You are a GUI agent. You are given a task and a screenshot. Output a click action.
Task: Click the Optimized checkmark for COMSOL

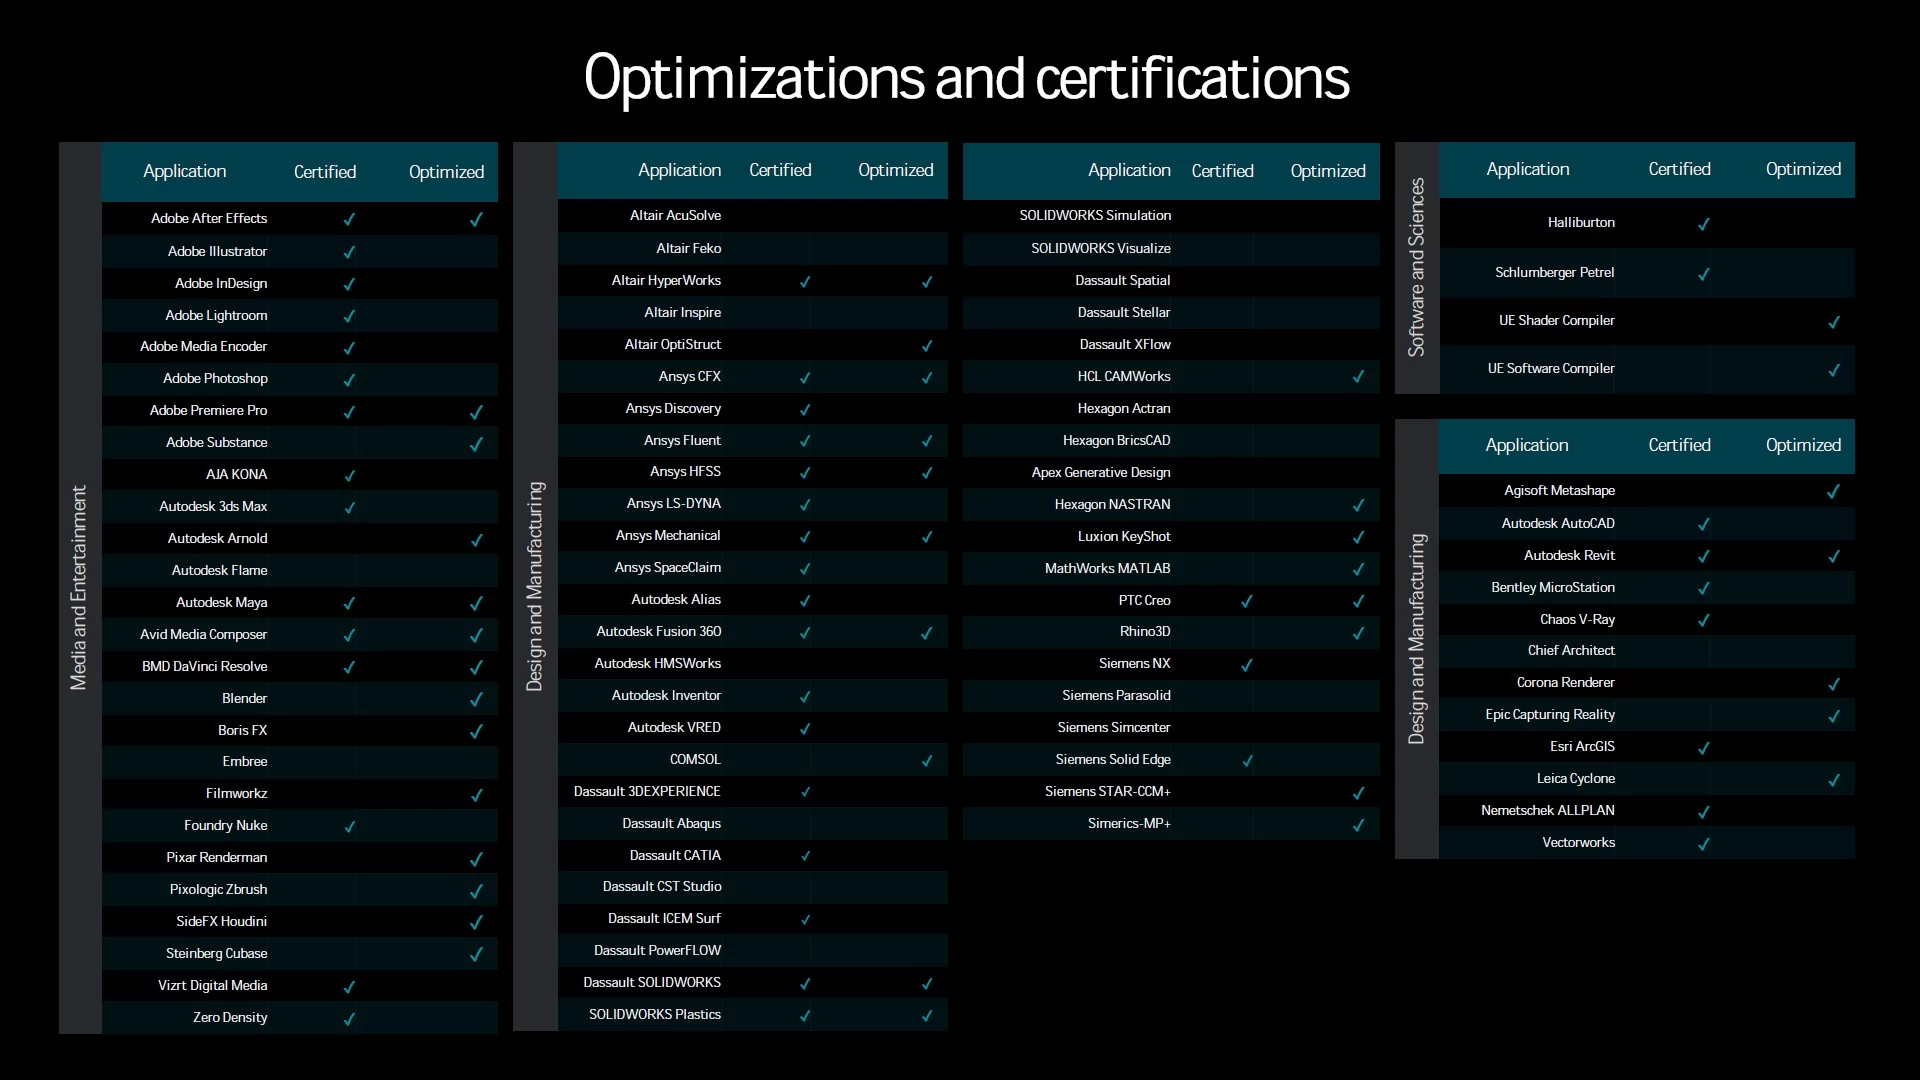coord(927,760)
